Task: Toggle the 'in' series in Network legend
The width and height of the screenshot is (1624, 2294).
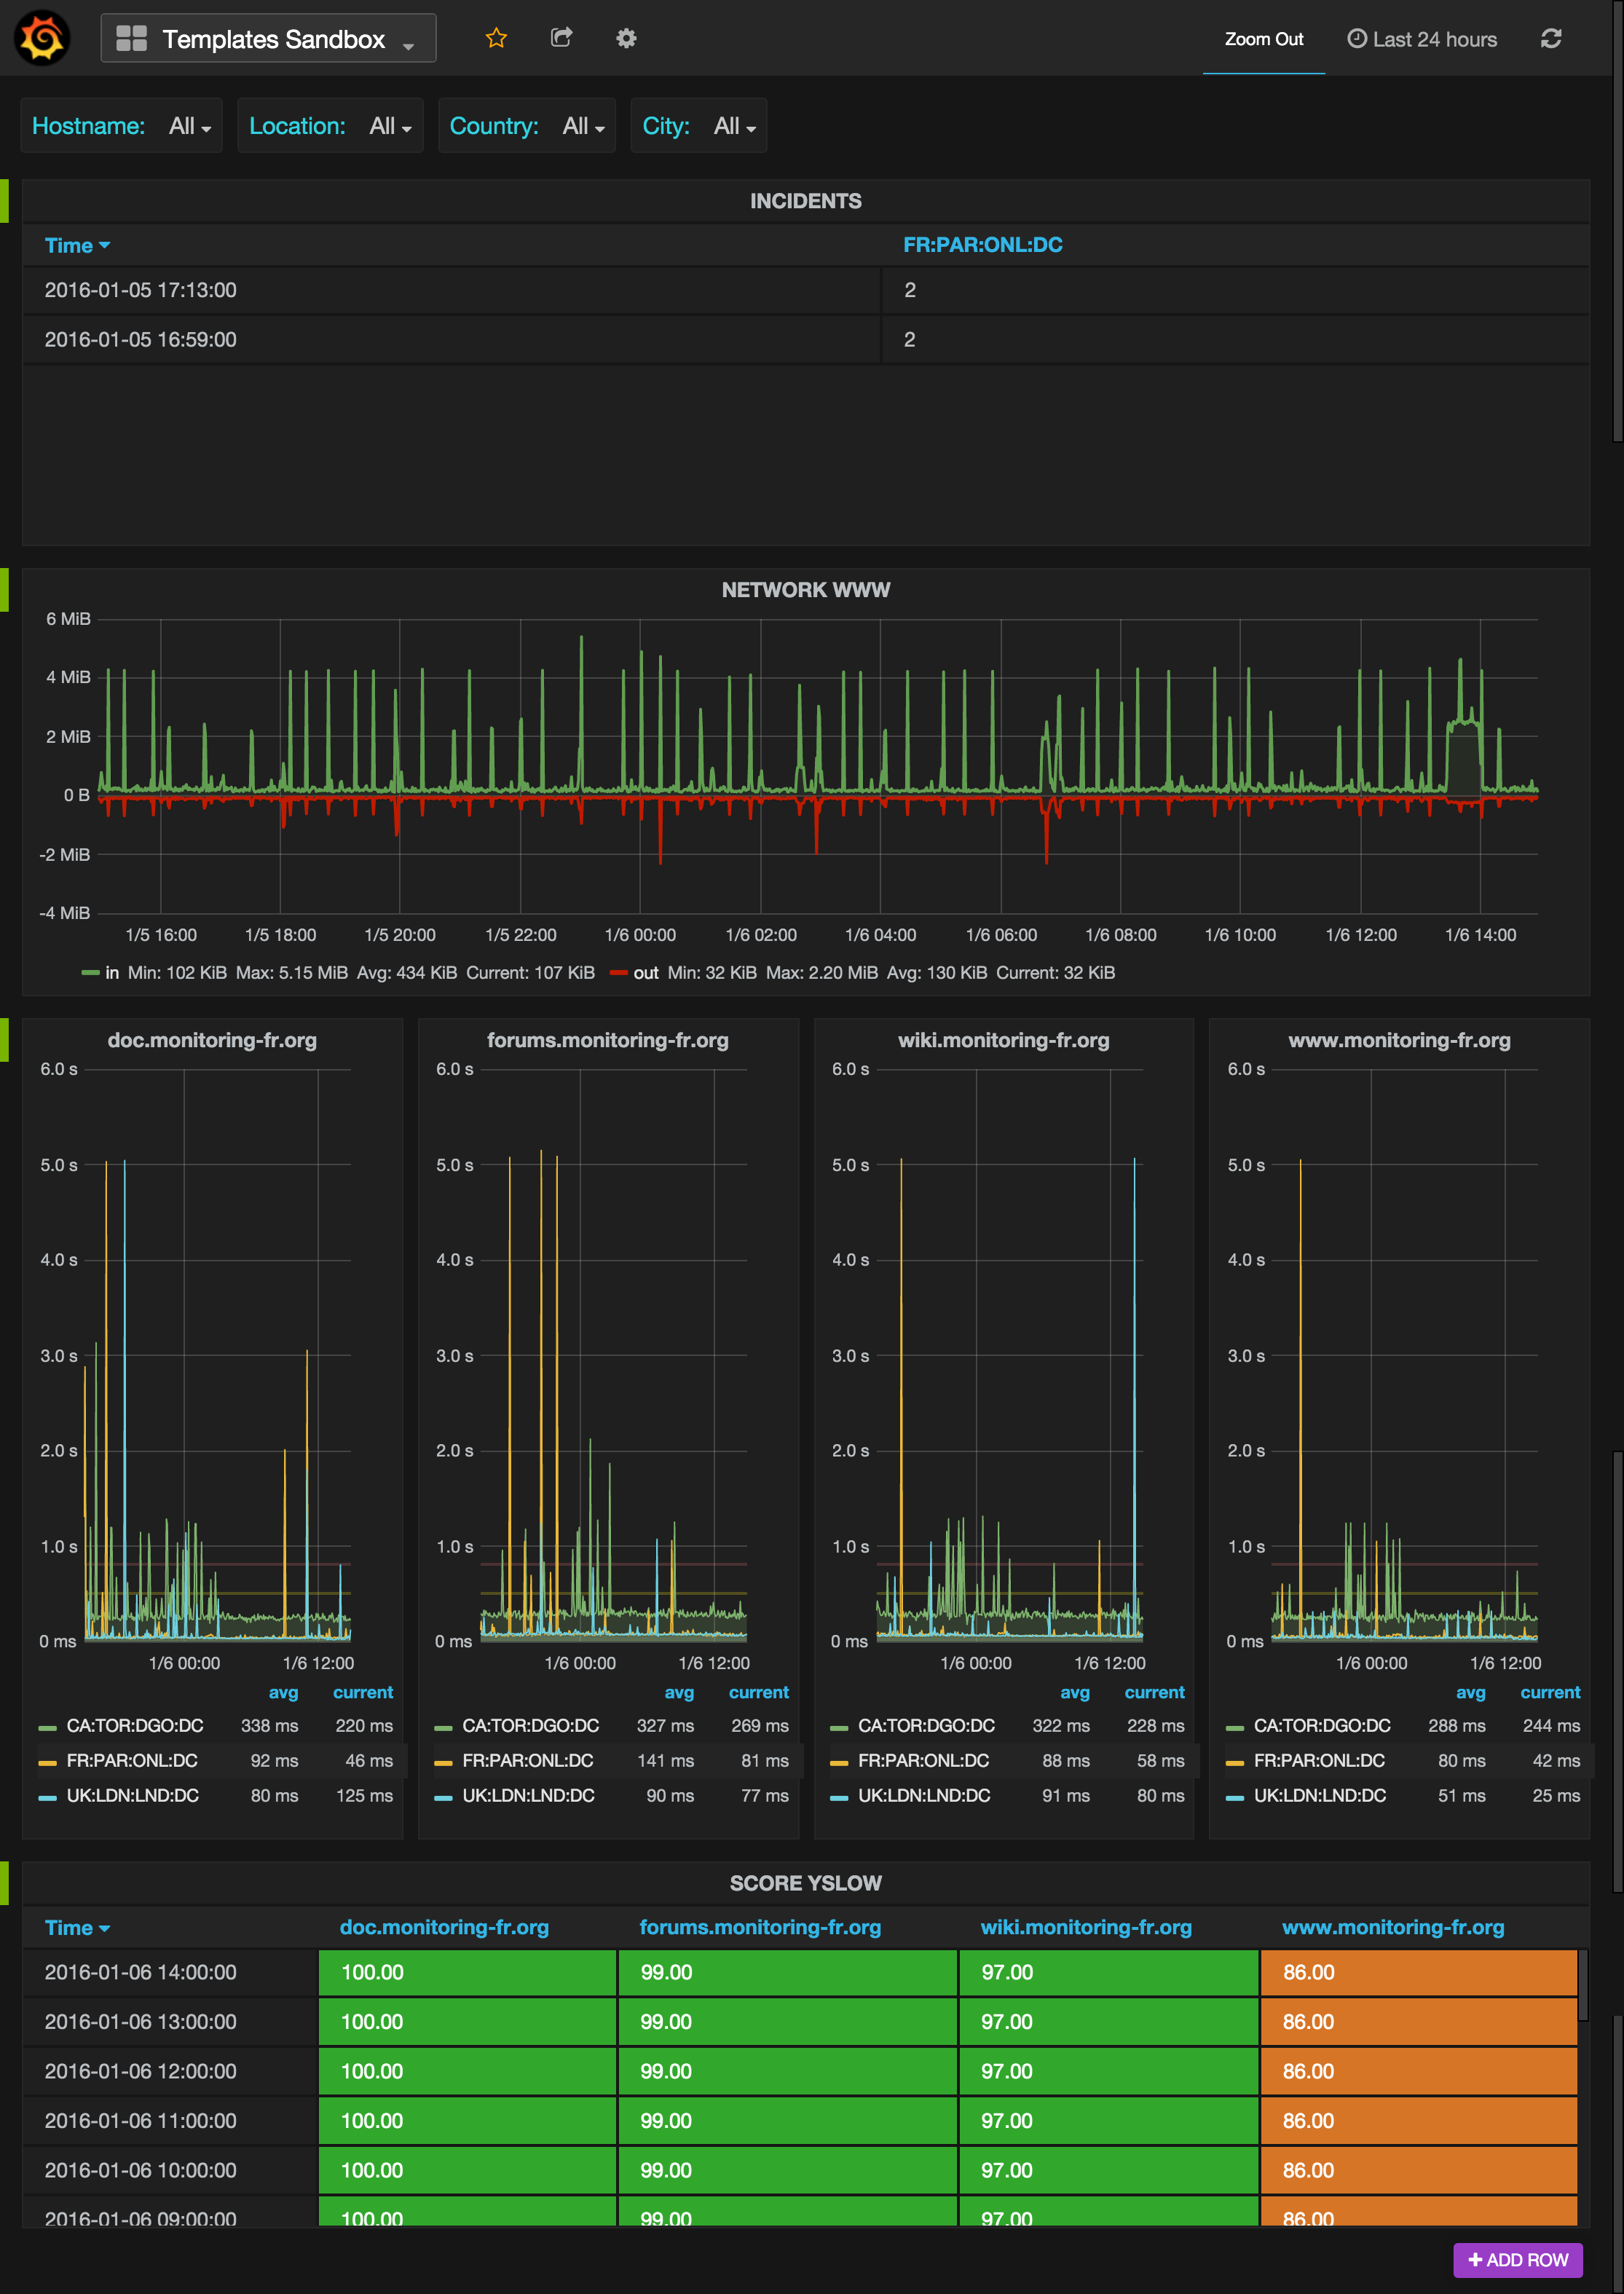Action: click(112, 973)
